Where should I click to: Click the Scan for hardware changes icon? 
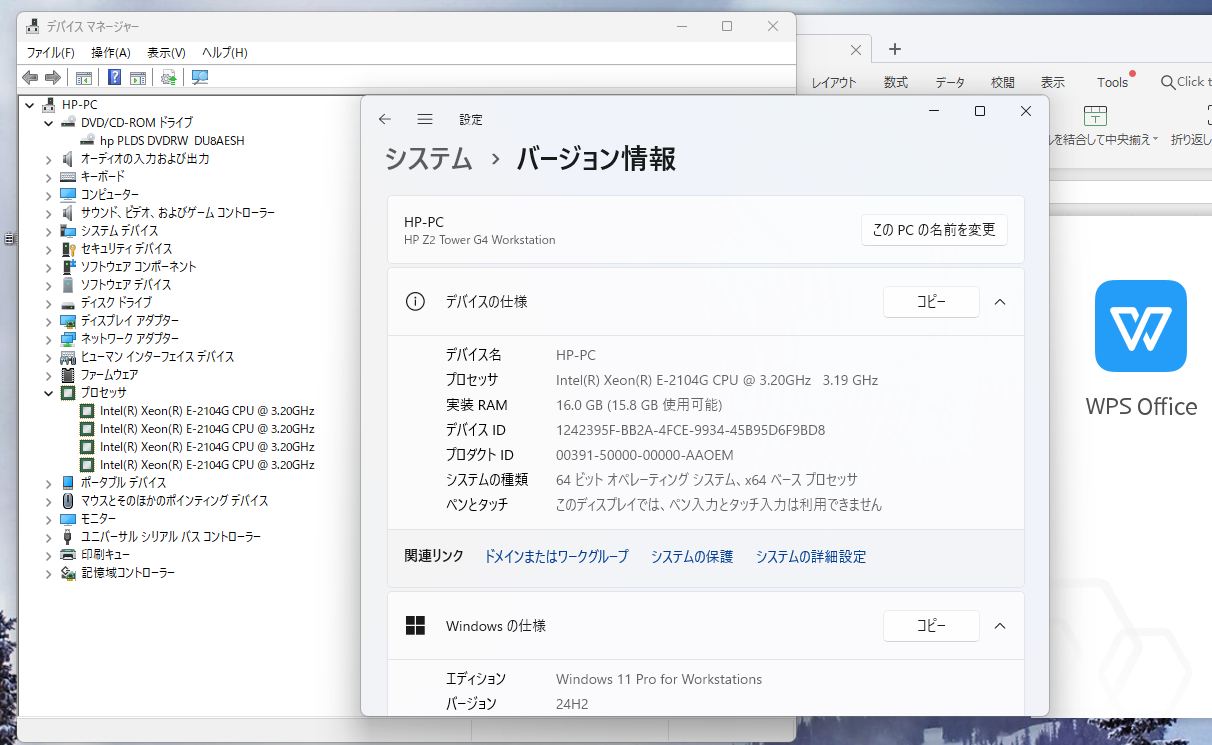(200, 77)
